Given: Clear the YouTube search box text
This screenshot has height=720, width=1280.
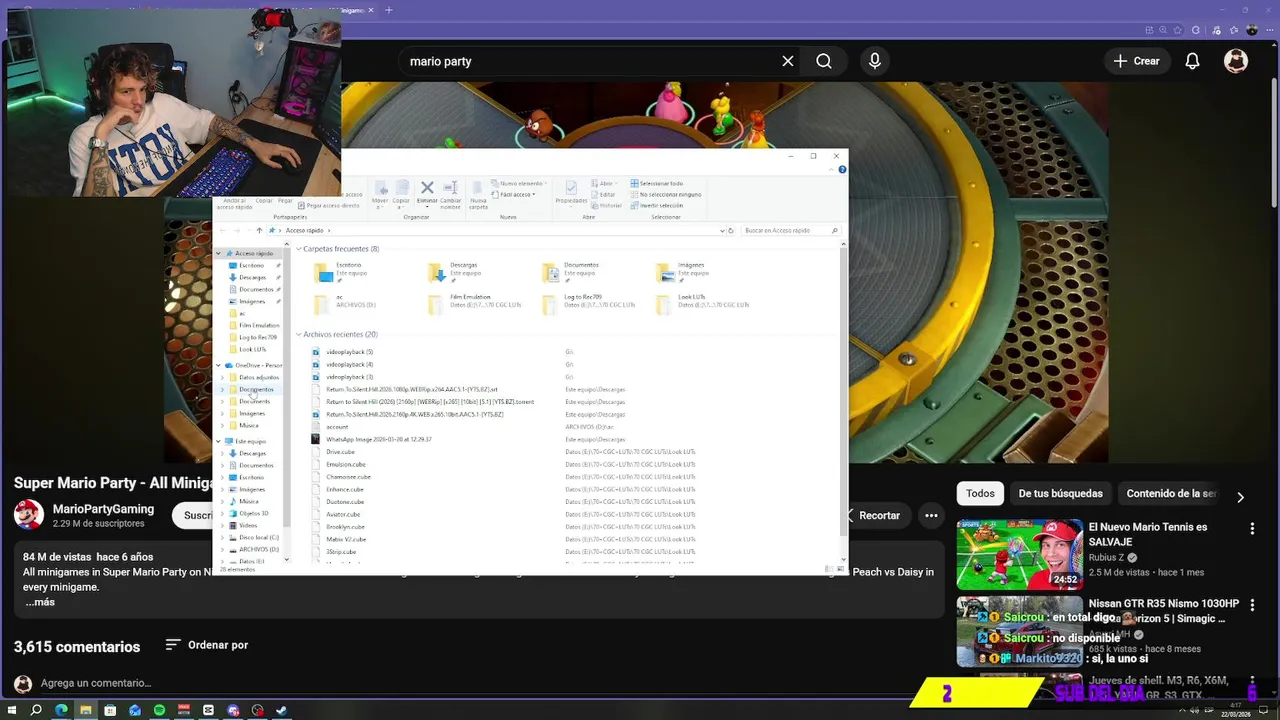Looking at the screenshot, I should click(788, 61).
